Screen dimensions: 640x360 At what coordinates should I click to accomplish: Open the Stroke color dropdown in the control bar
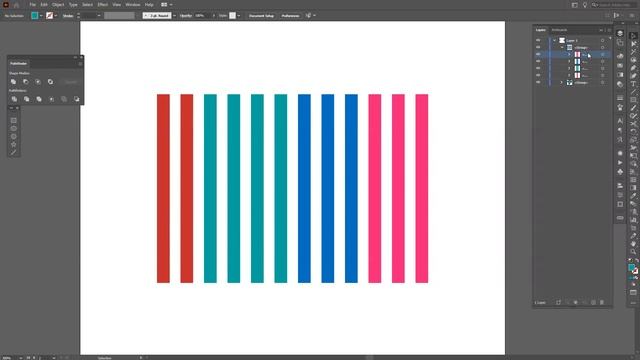pos(56,16)
